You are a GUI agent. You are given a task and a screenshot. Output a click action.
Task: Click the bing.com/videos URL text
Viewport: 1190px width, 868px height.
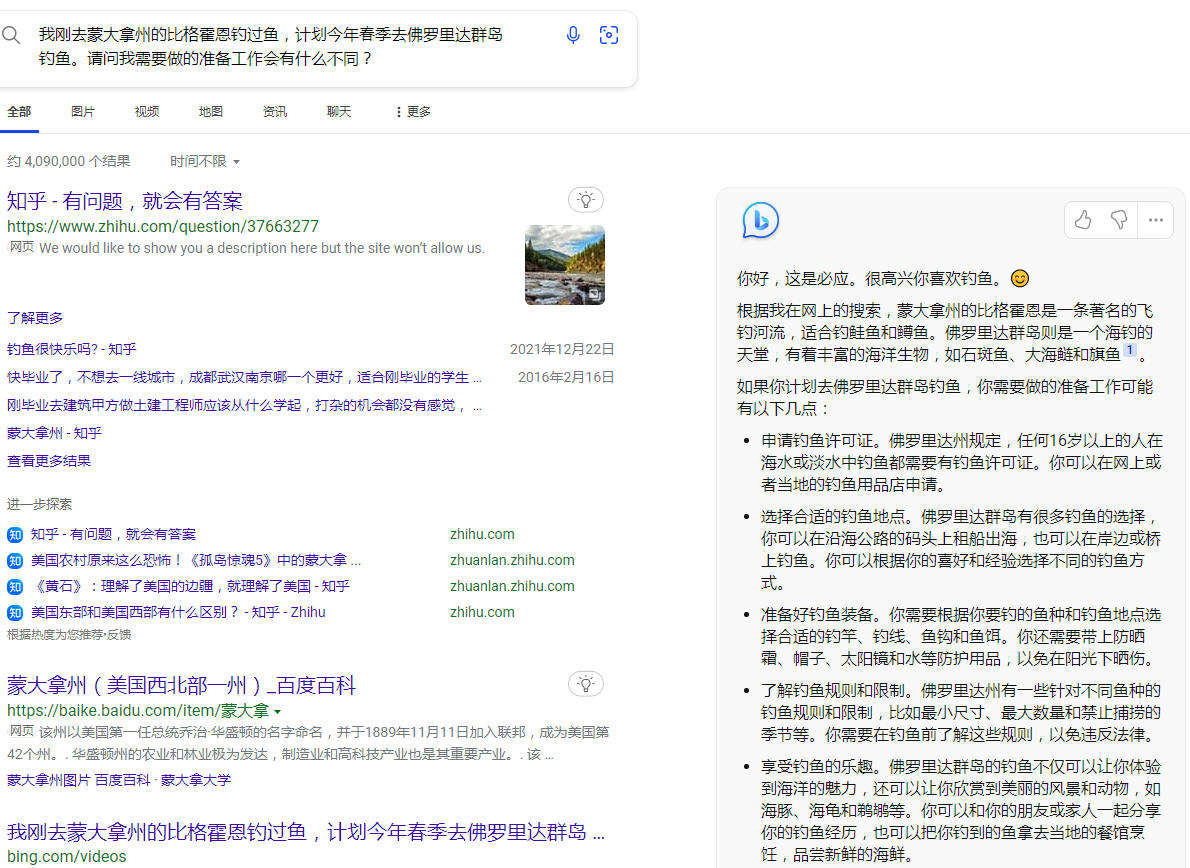67,857
